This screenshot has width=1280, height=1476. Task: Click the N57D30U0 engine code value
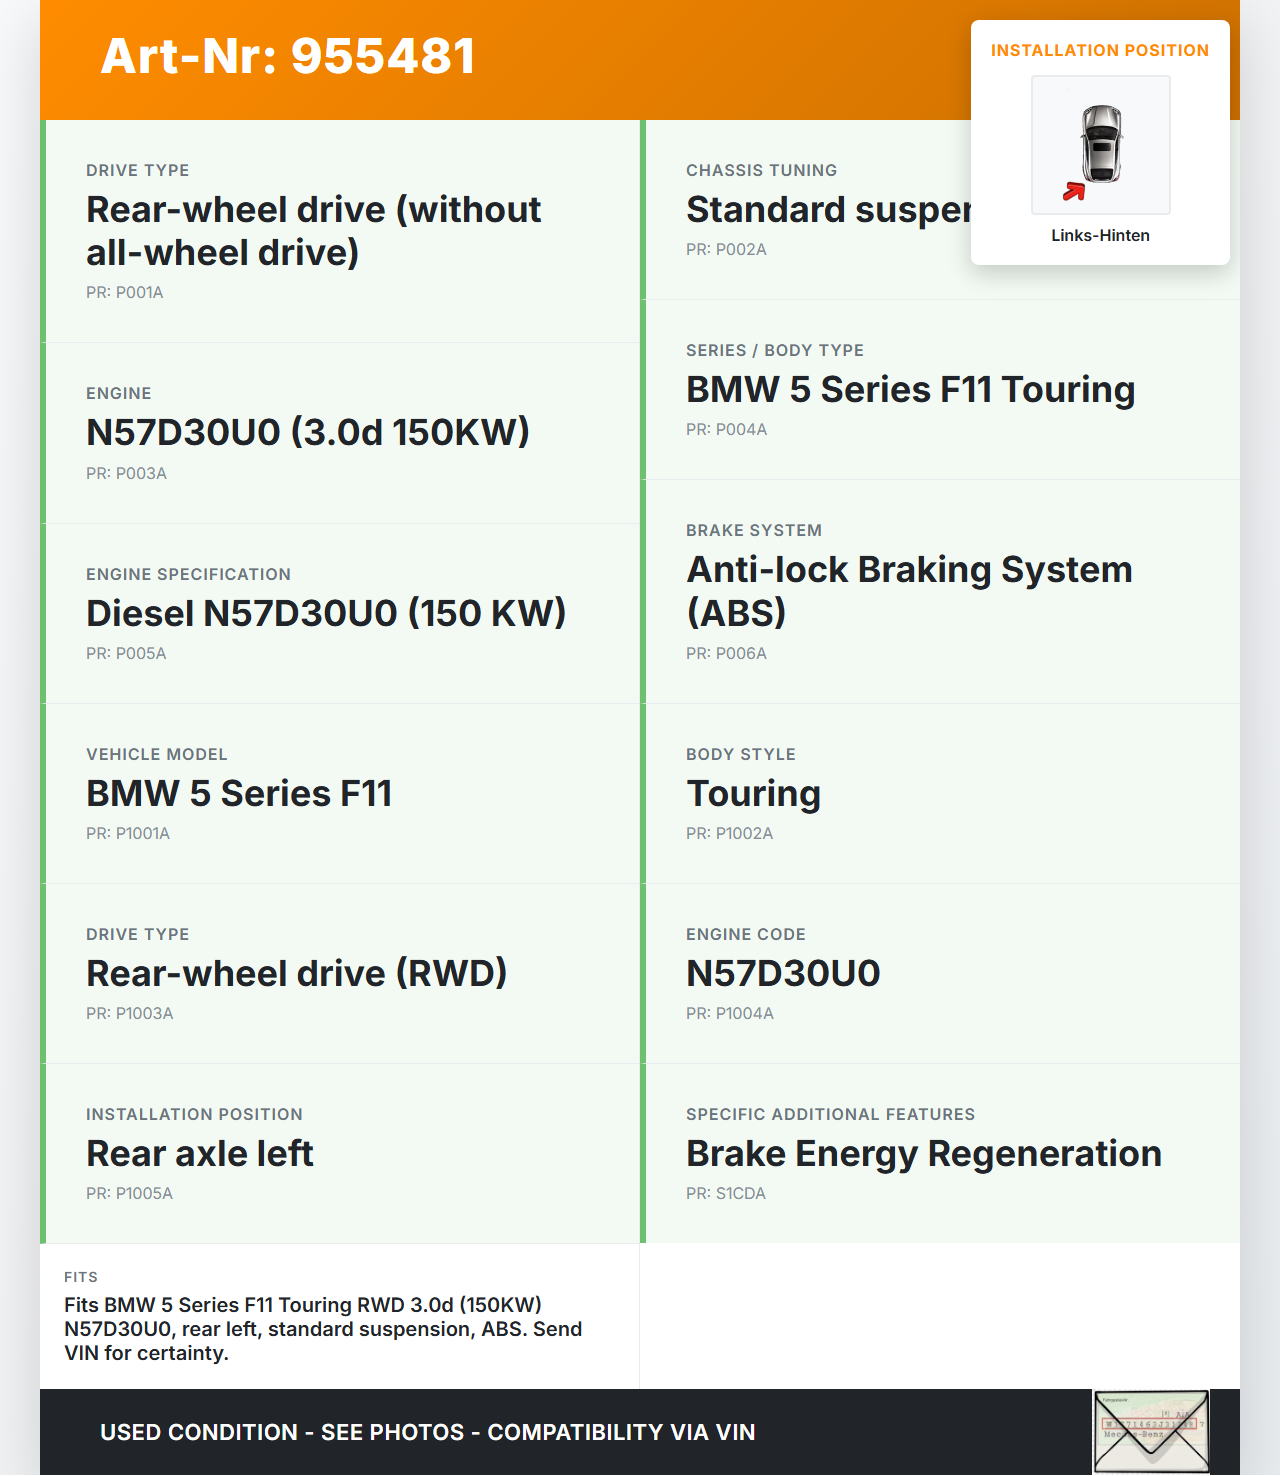click(x=783, y=973)
